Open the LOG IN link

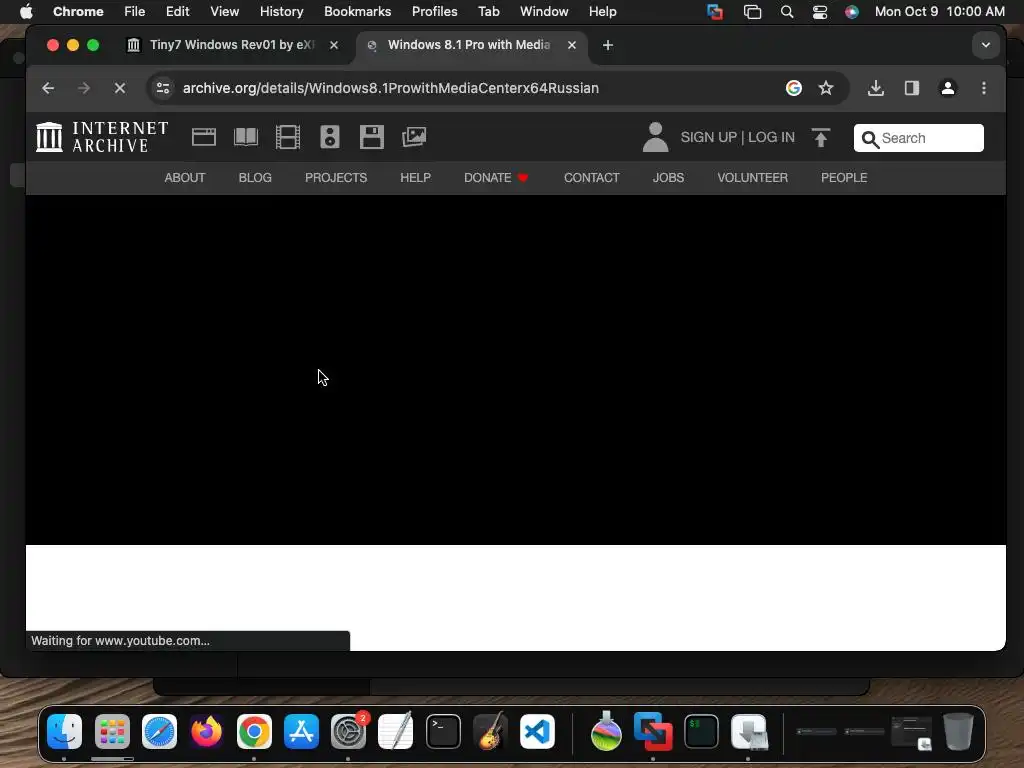coord(771,137)
